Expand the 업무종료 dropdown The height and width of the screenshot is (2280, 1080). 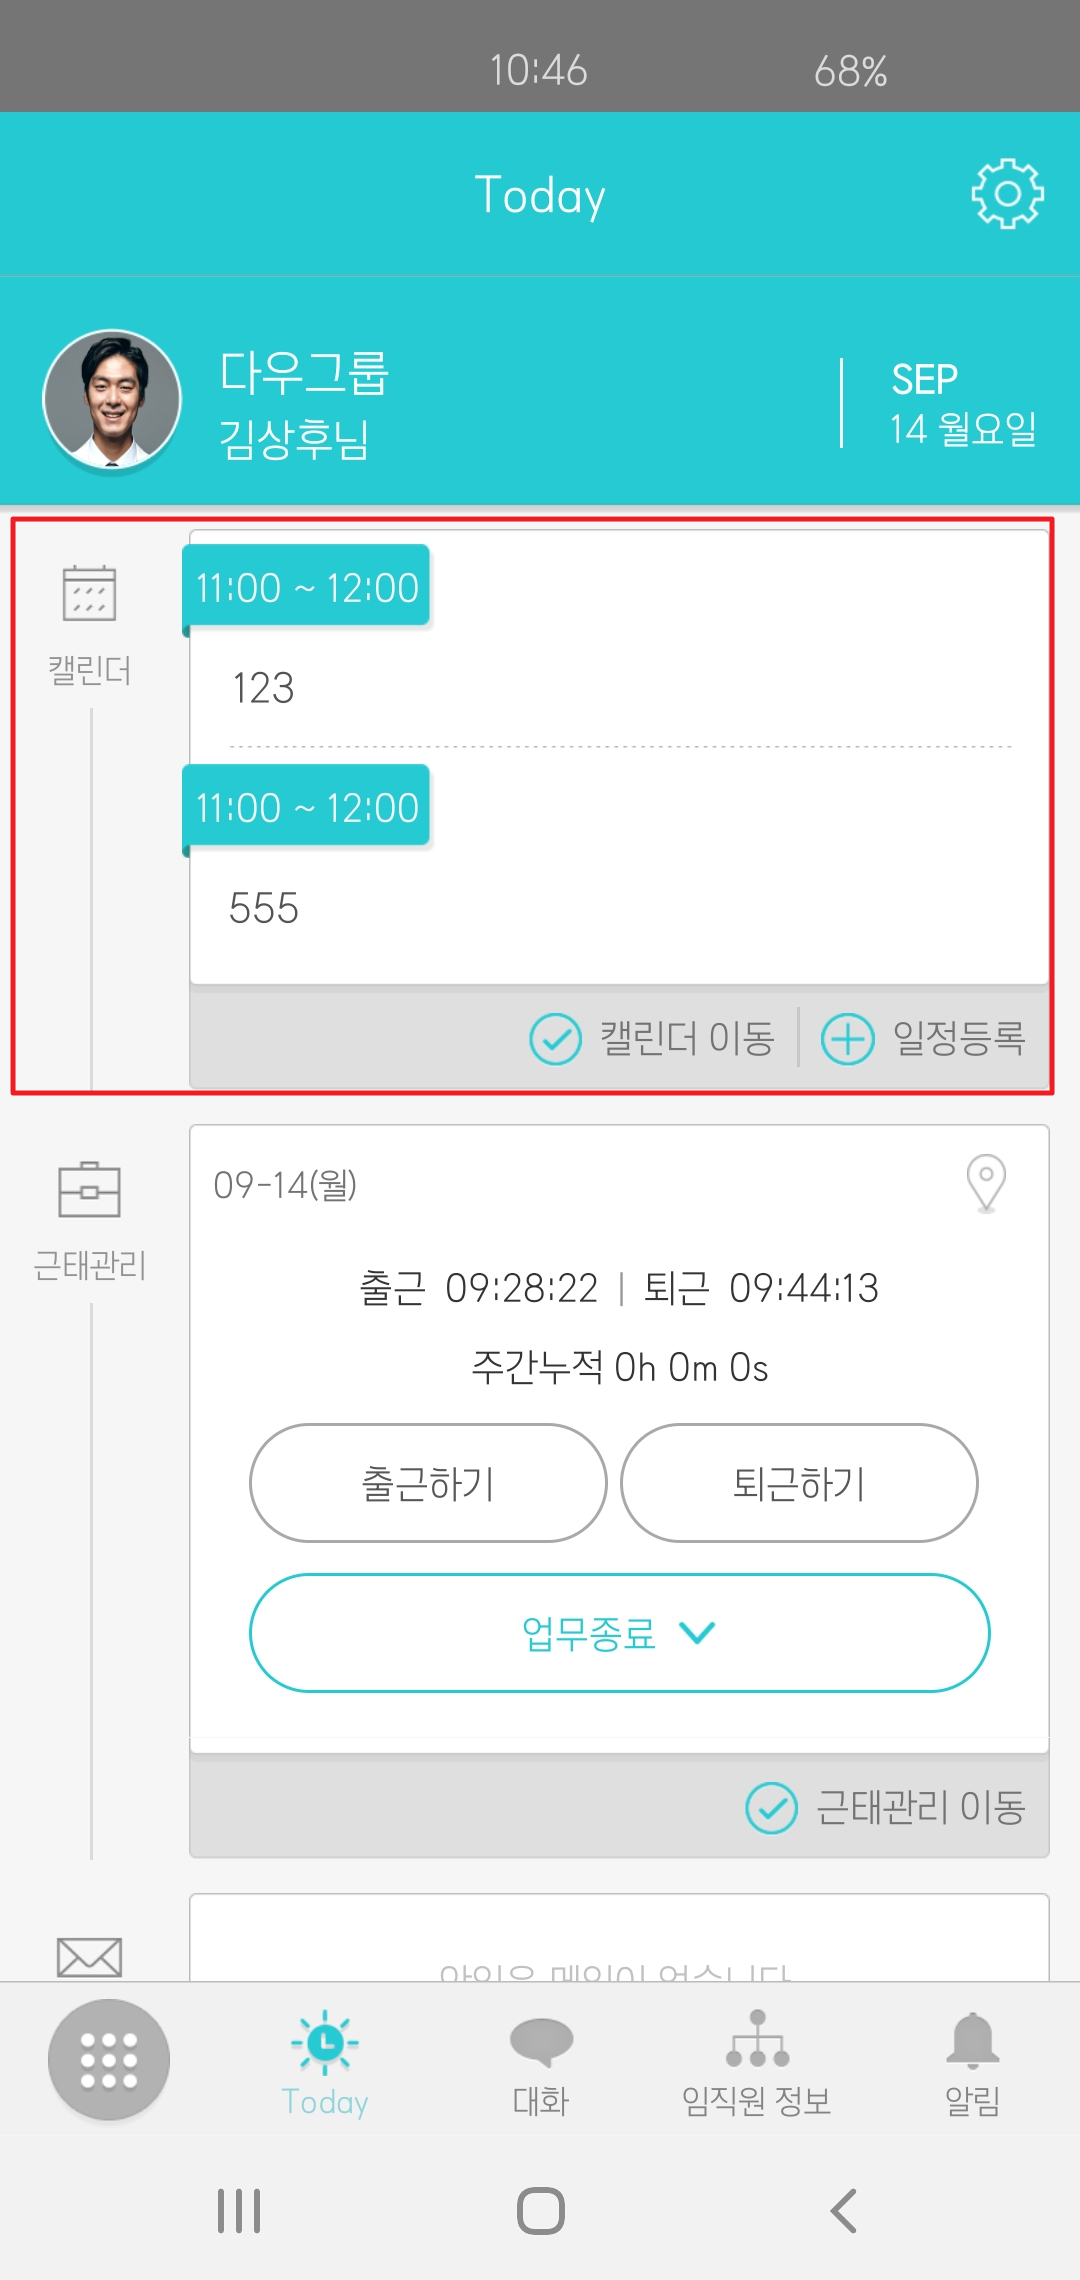[x=619, y=1633]
